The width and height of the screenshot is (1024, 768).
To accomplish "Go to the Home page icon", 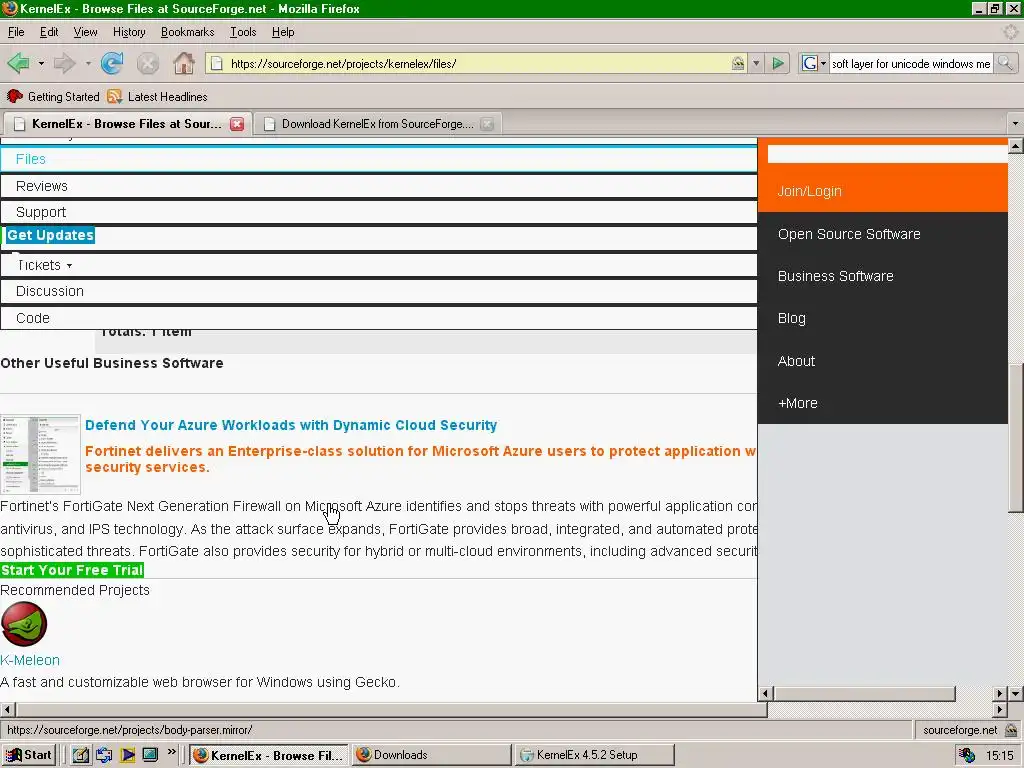I will (184, 63).
